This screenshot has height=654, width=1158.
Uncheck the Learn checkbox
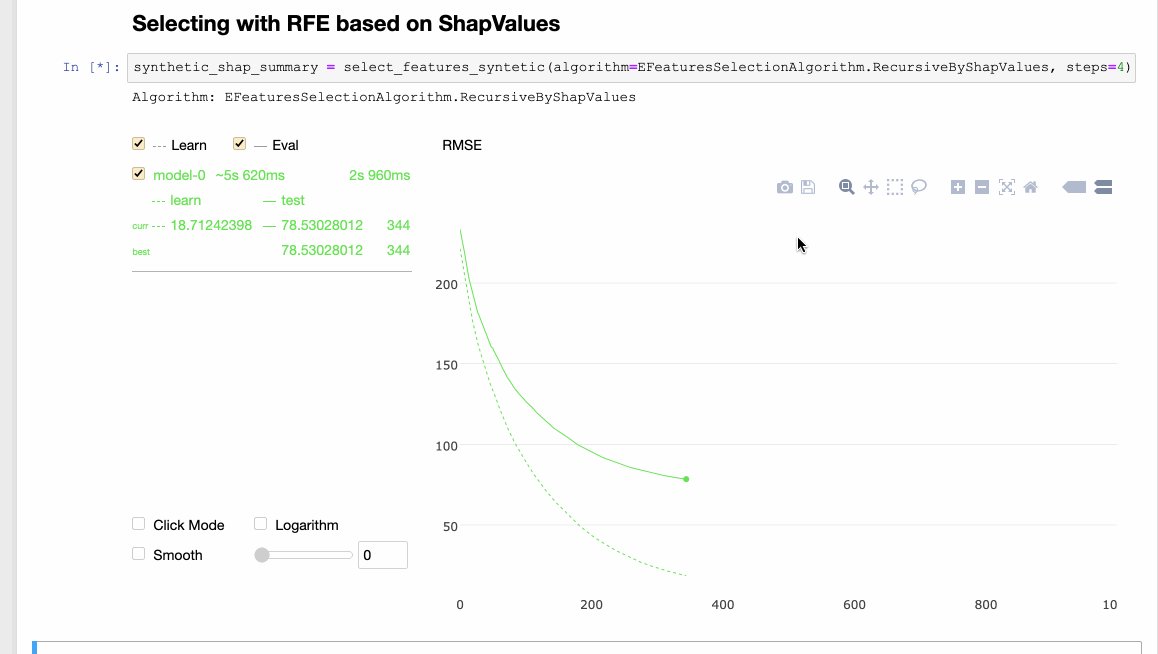(138, 144)
